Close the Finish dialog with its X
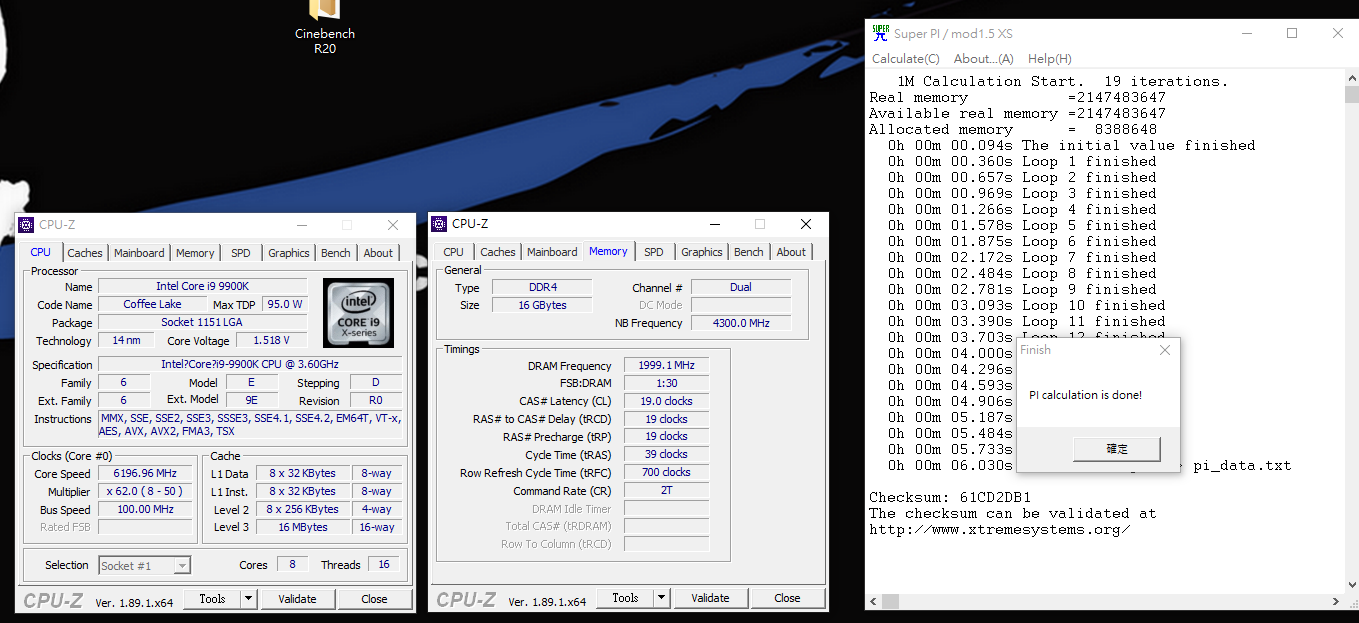The height and width of the screenshot is (623, 1359). (x=1164, y=350)
